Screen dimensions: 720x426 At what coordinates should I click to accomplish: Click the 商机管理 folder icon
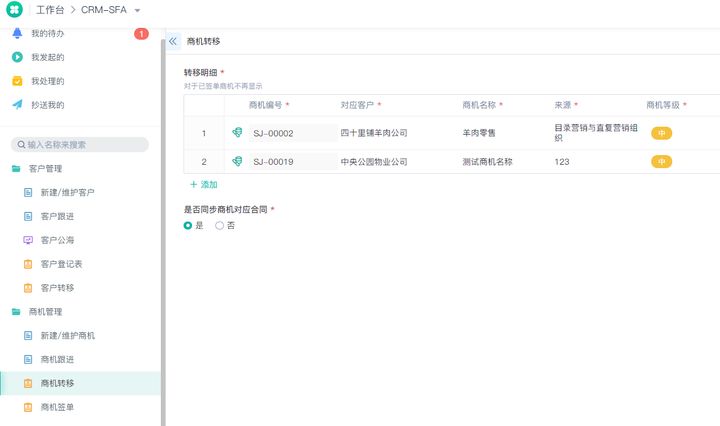[x=16, y=312]
